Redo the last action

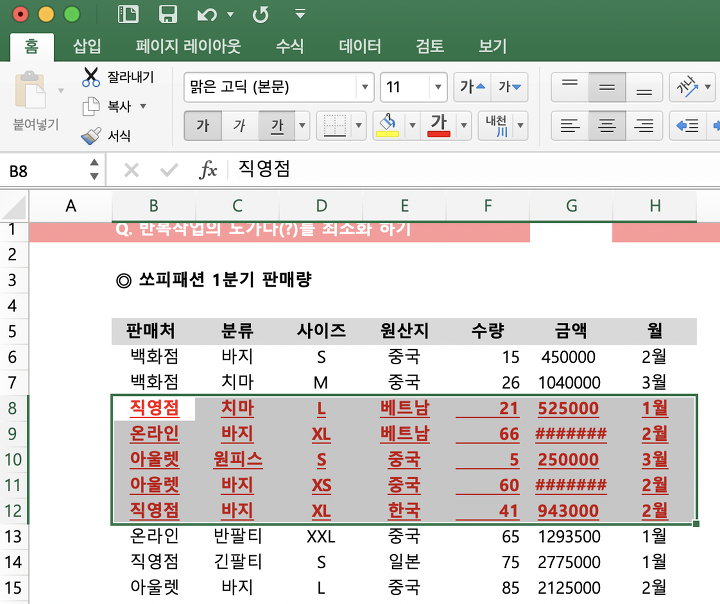point(260,15)
